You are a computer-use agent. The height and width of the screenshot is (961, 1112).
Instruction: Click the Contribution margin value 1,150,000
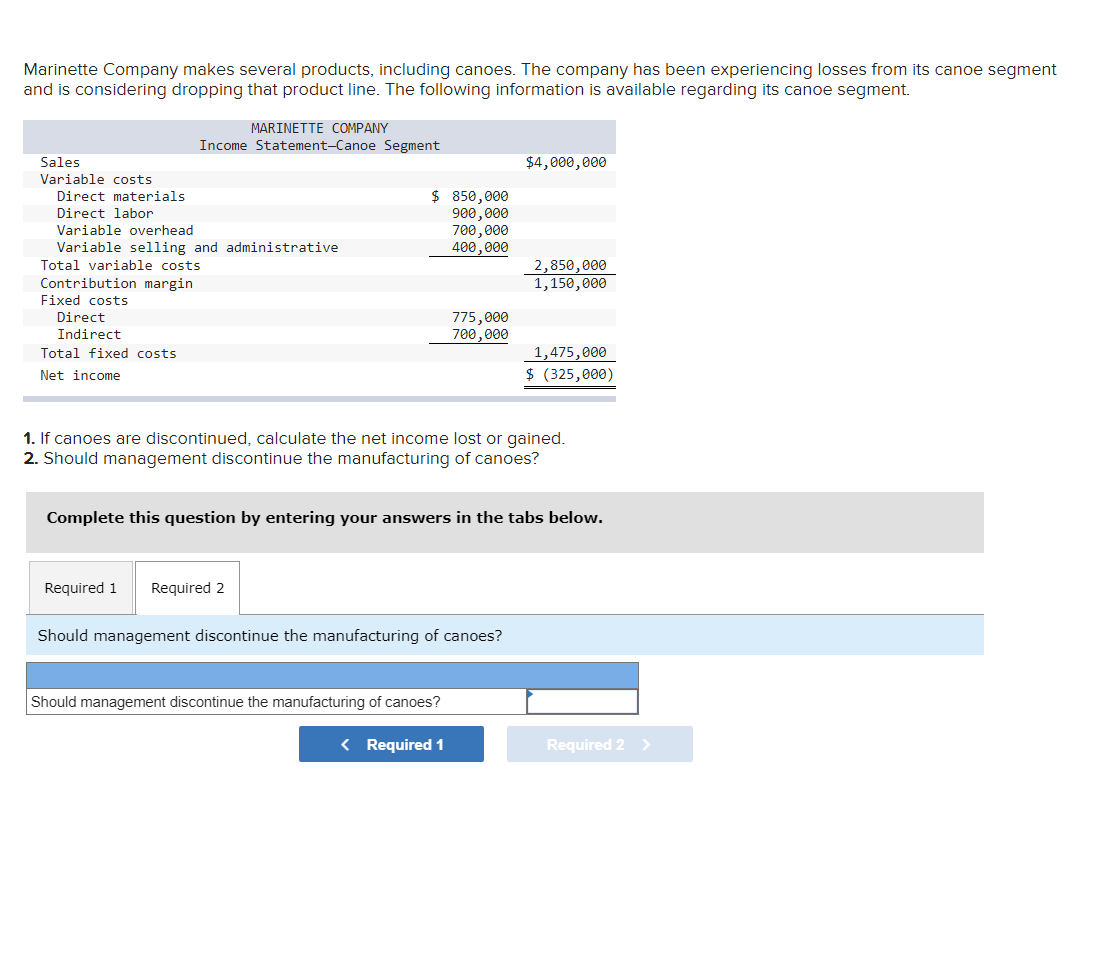[570, 283]
